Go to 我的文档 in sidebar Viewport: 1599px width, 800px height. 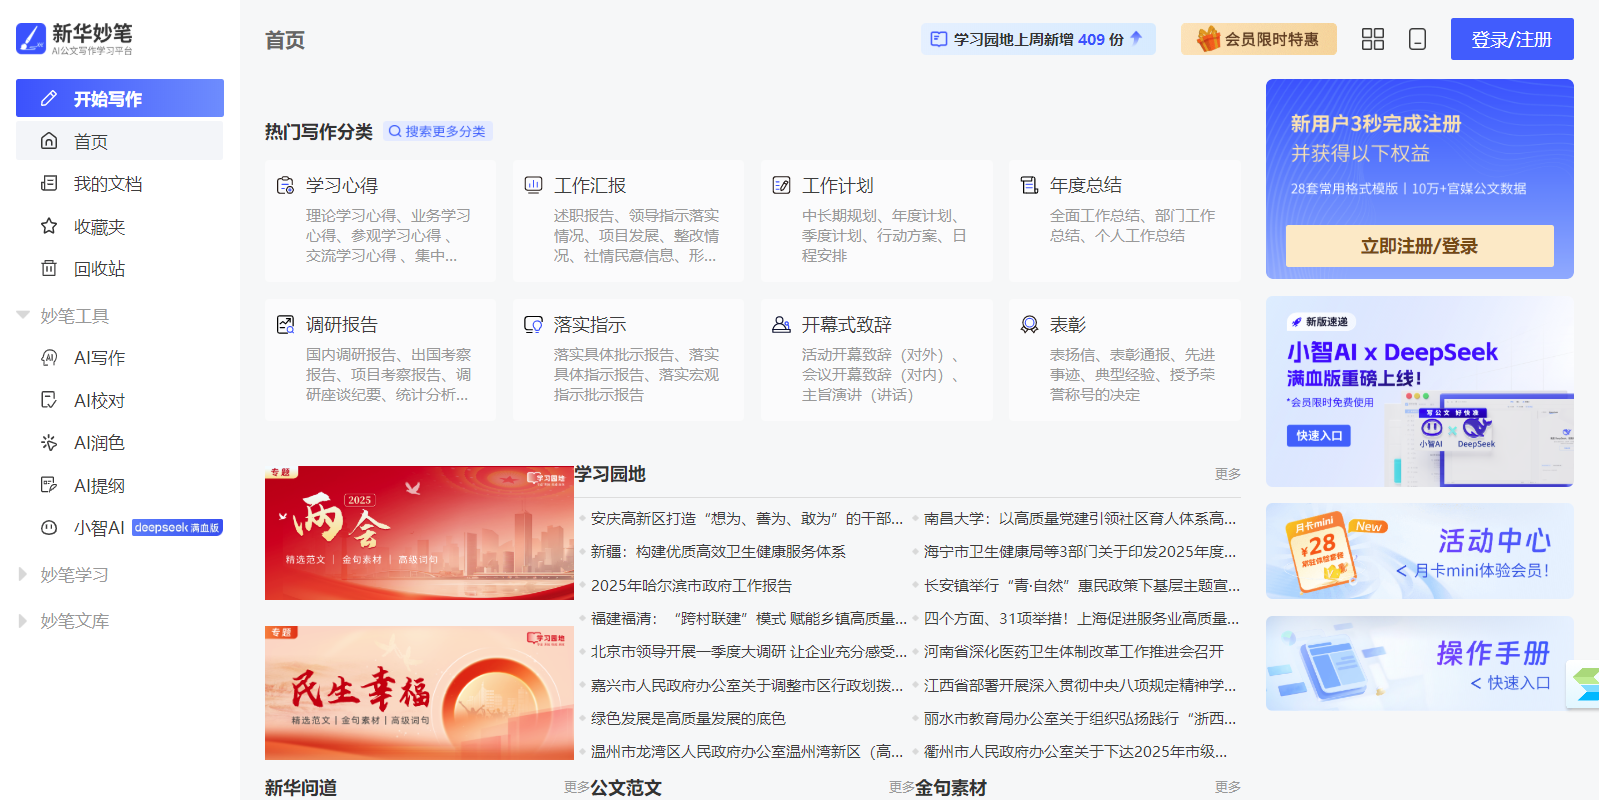click(108, 184)
